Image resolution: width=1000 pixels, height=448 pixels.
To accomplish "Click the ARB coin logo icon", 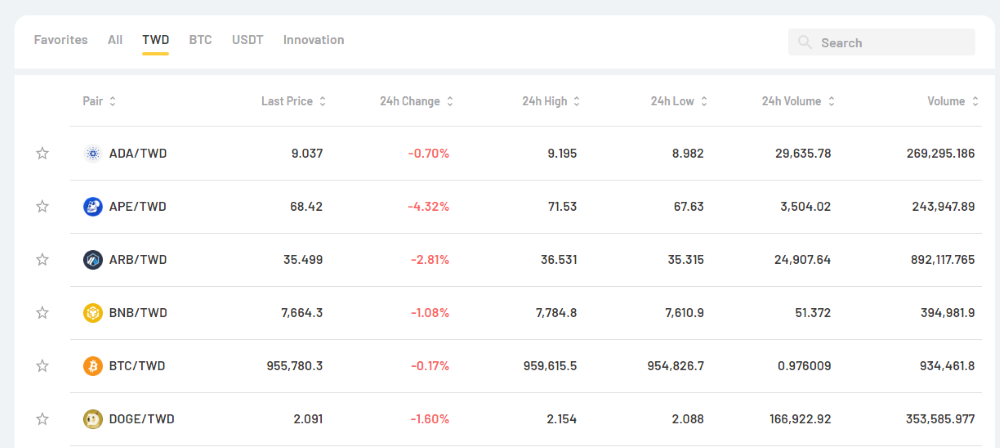I will 93,260.
